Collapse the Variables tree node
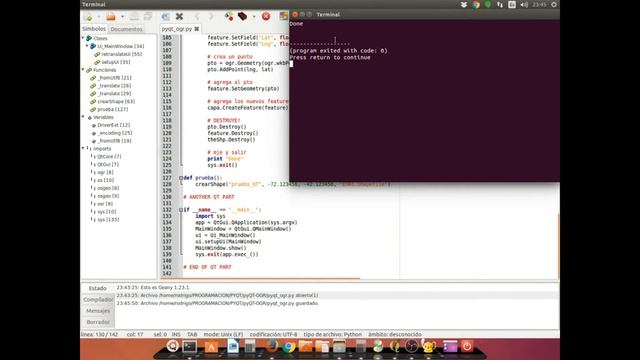 click(x=83, y=117)
